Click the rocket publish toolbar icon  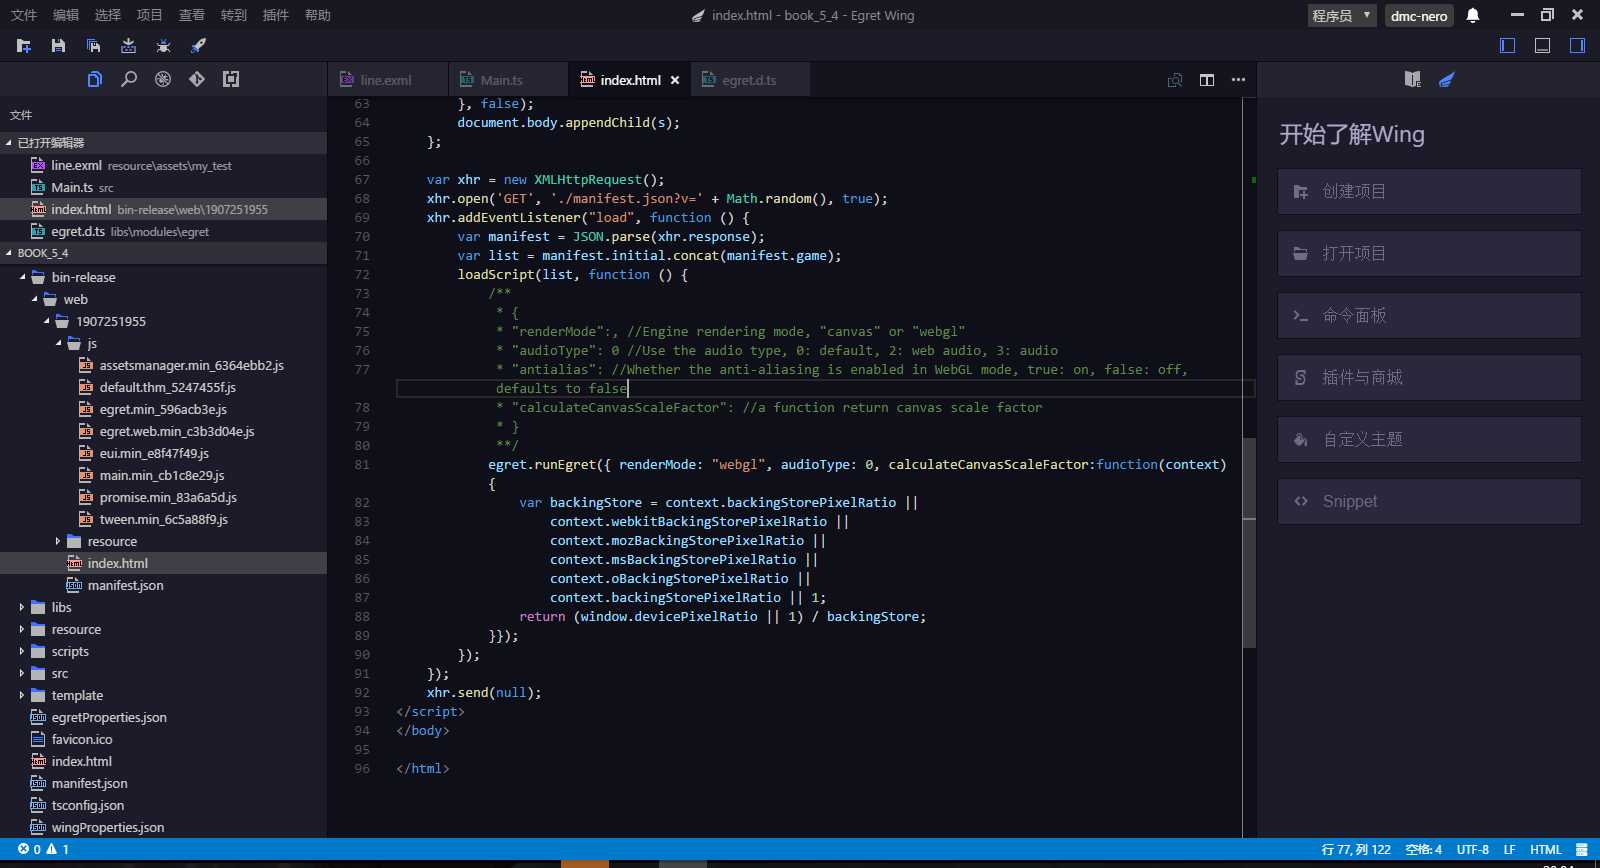tap(198, 46)
